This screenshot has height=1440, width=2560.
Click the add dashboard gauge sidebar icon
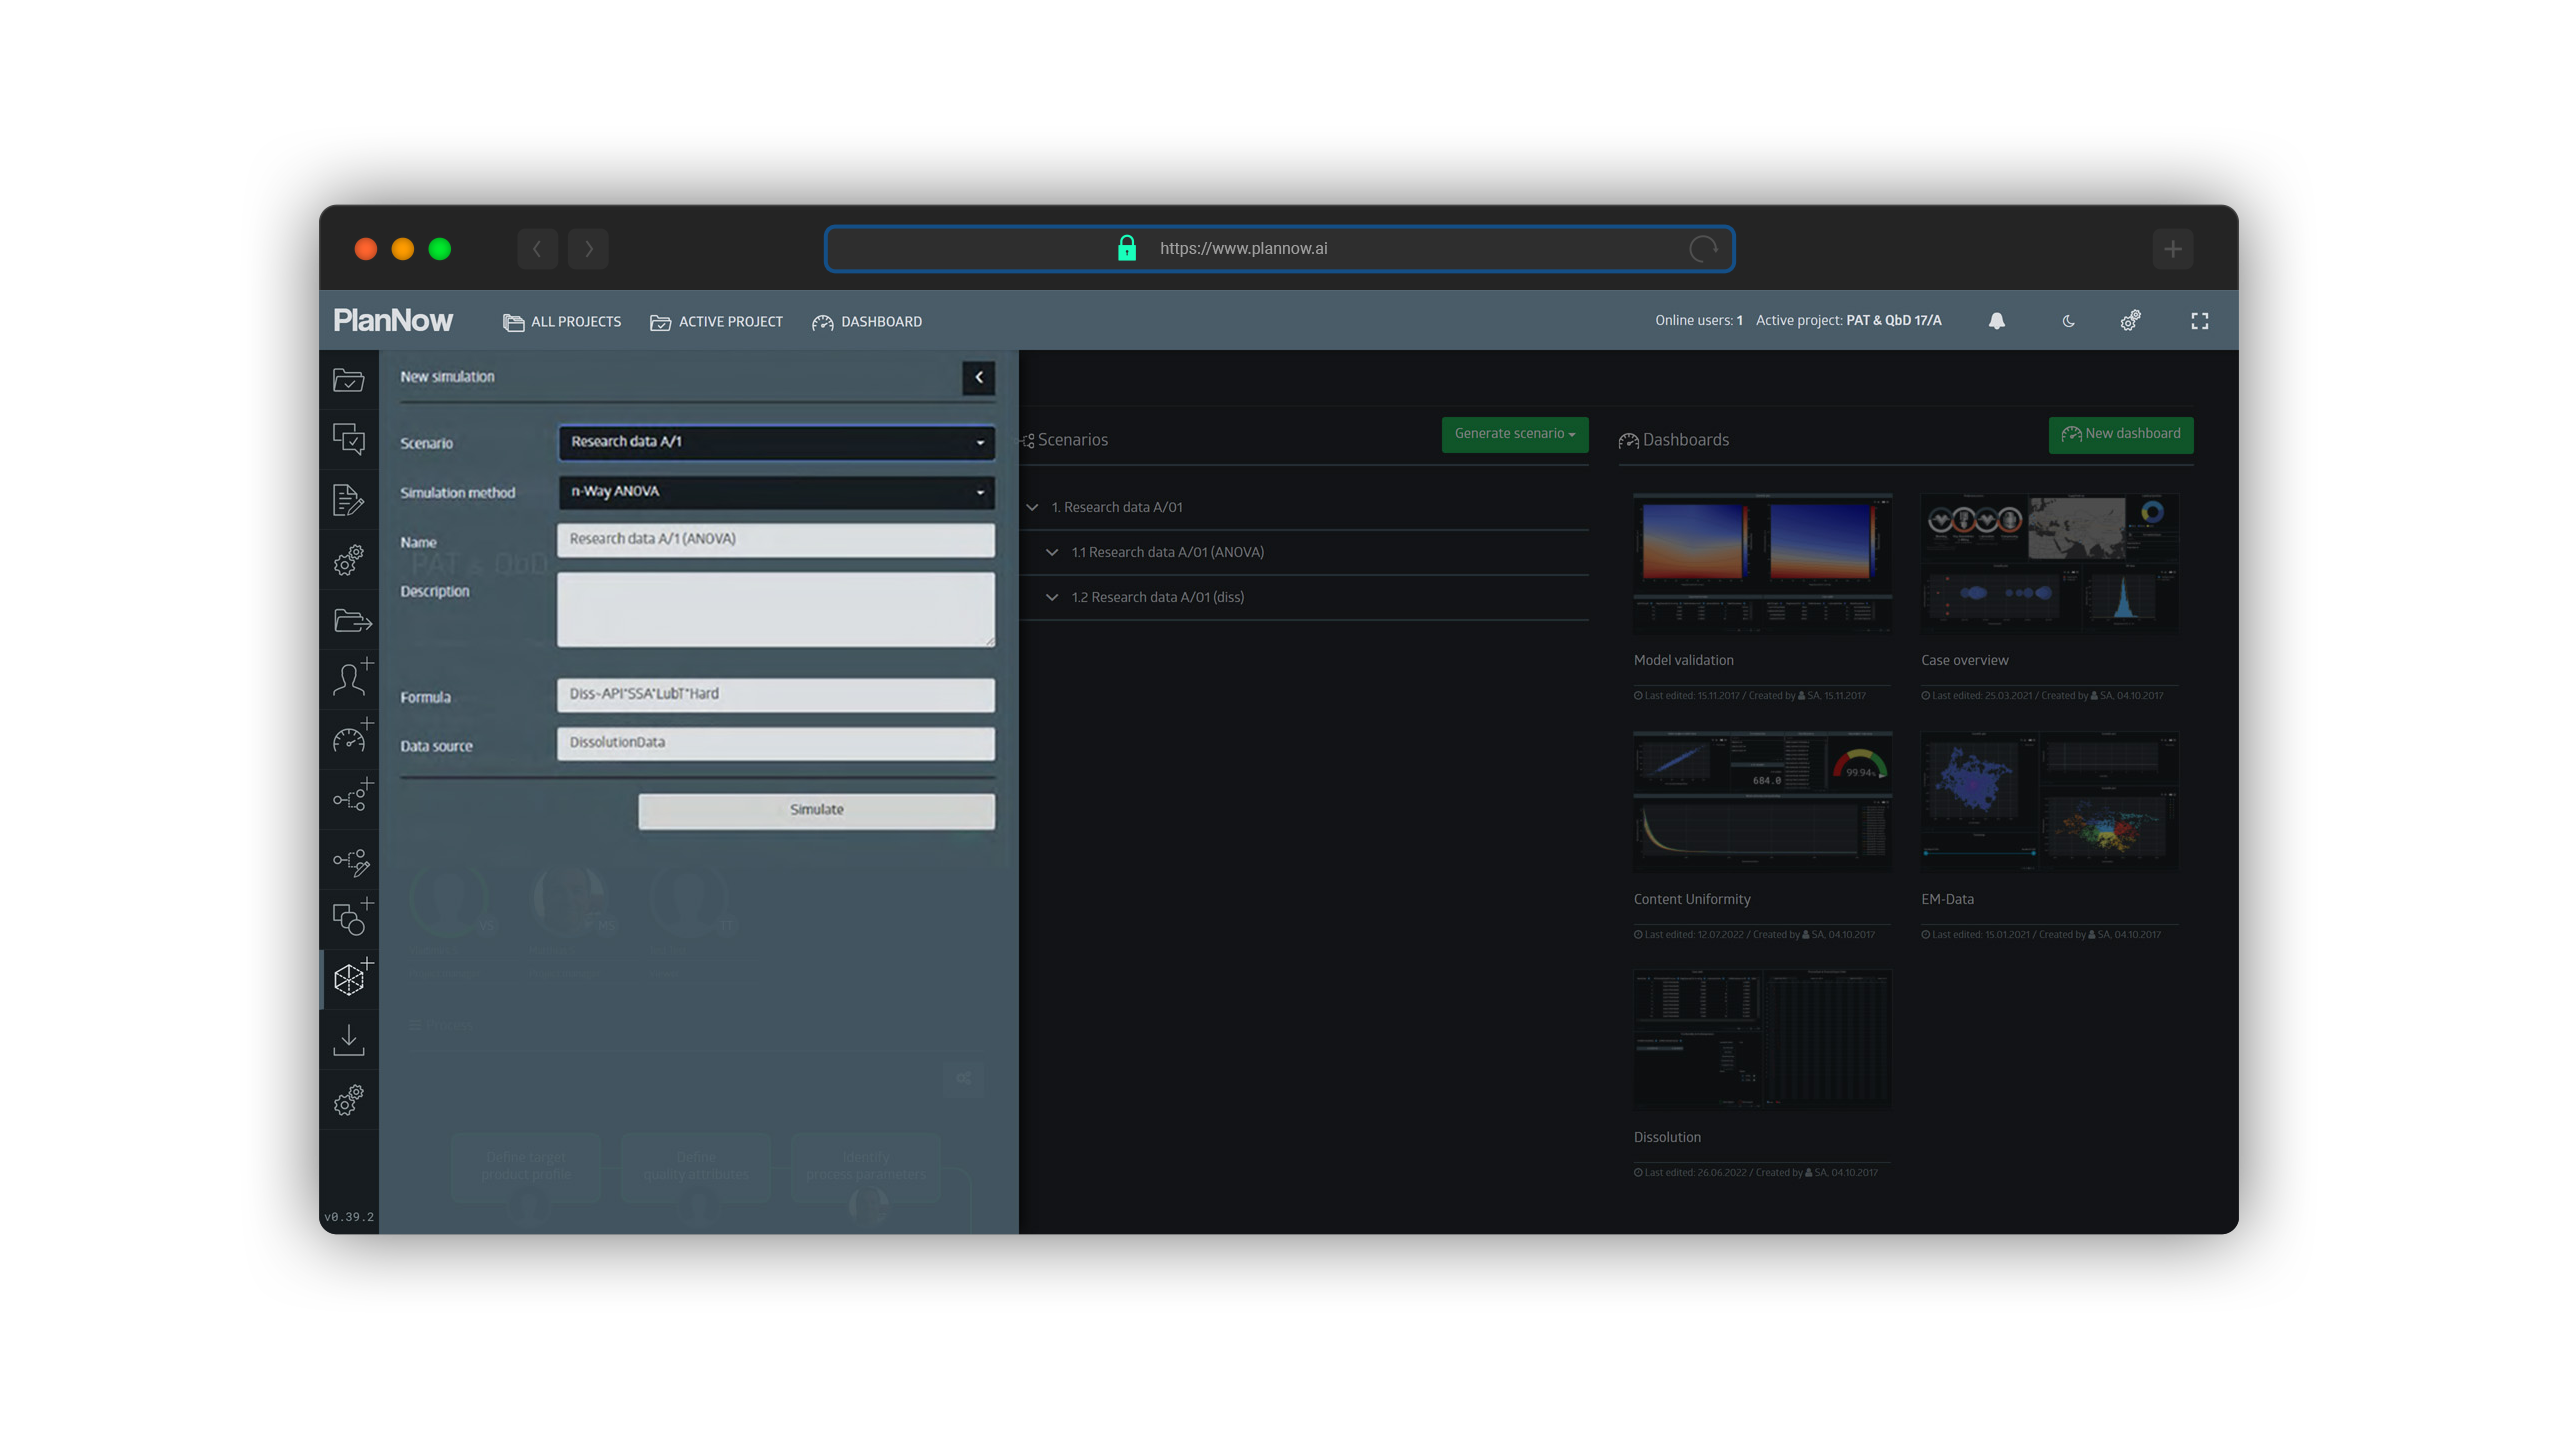[x=352, y=737]
